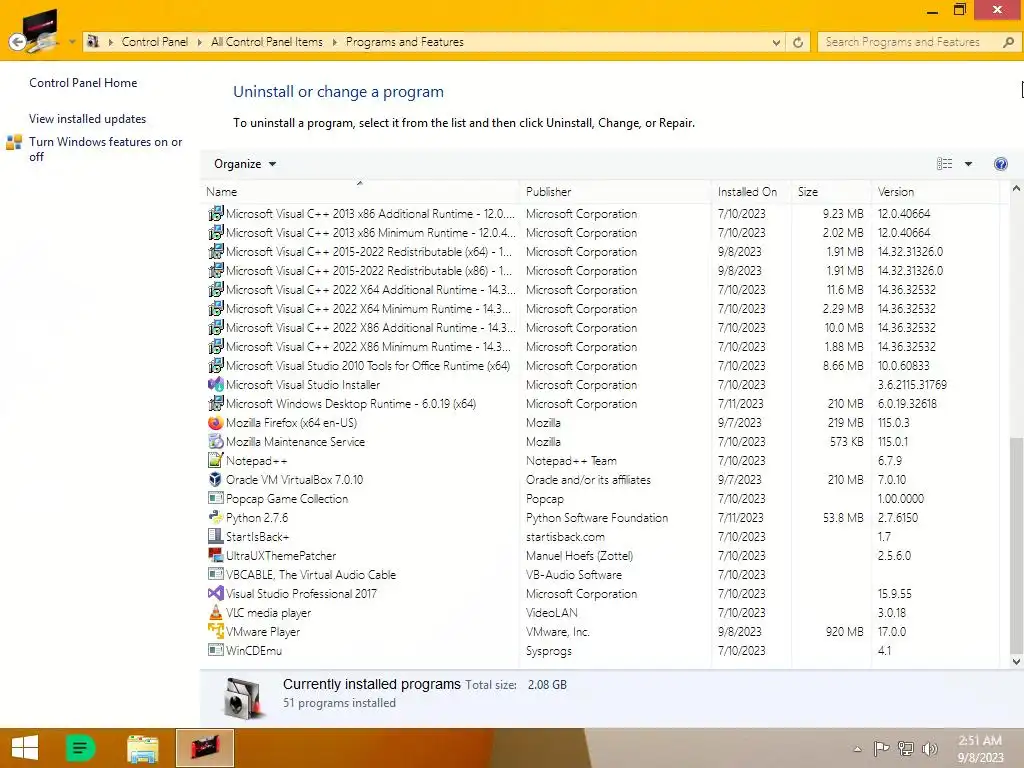Click the UltraUXThemePatcher icon
1024x768 pixels.
tap(216, 555)
